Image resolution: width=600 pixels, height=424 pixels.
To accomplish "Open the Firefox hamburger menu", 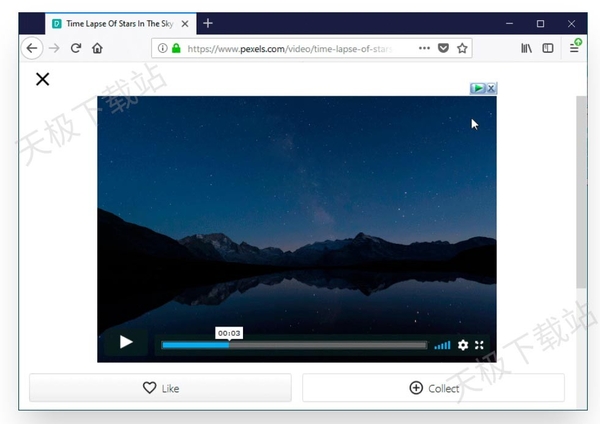I will [574, 48].
